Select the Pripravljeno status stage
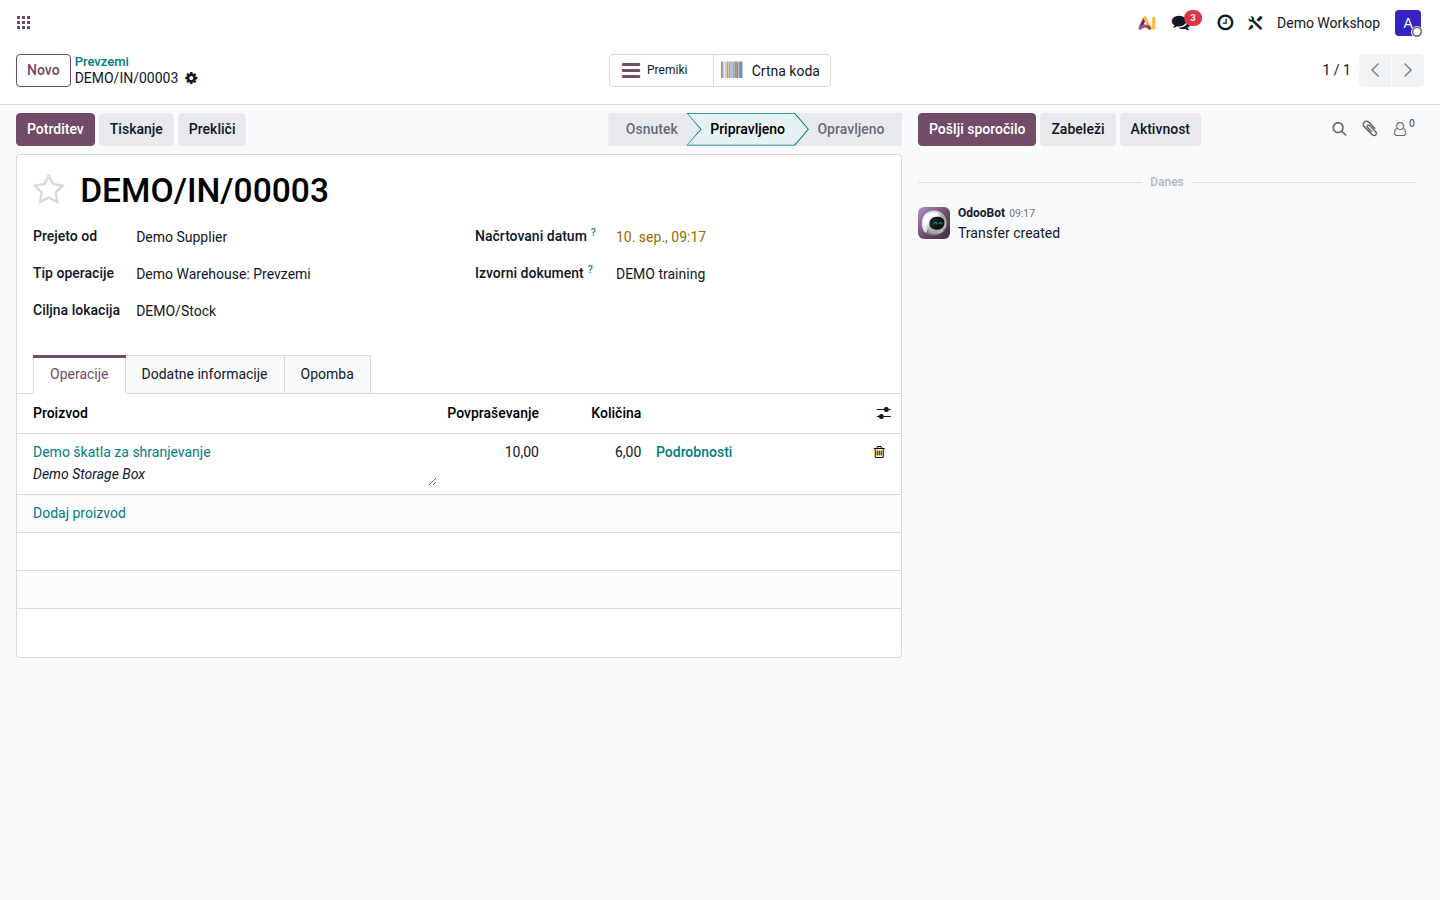1440x900 pixels. point(747,129)
